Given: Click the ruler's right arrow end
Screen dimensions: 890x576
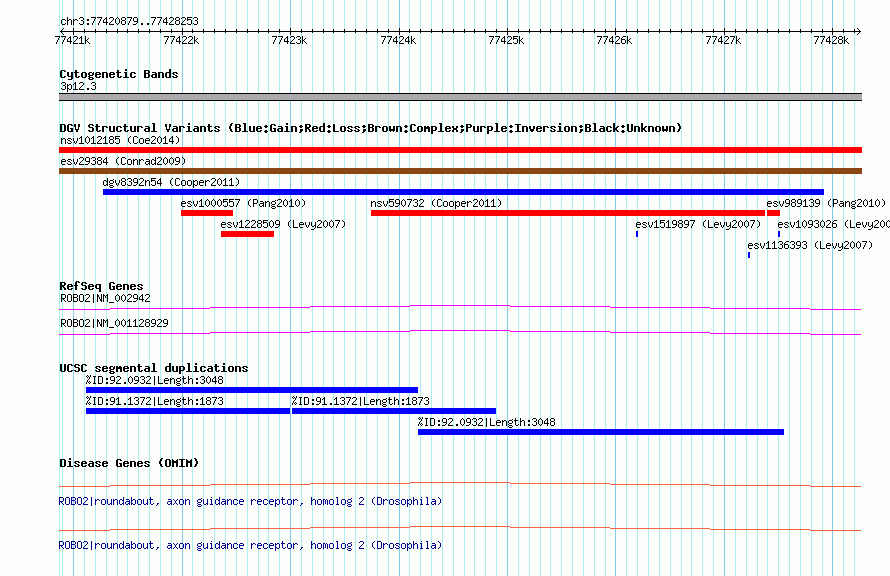Looking at the screenshot, I should tap(859, 31).
